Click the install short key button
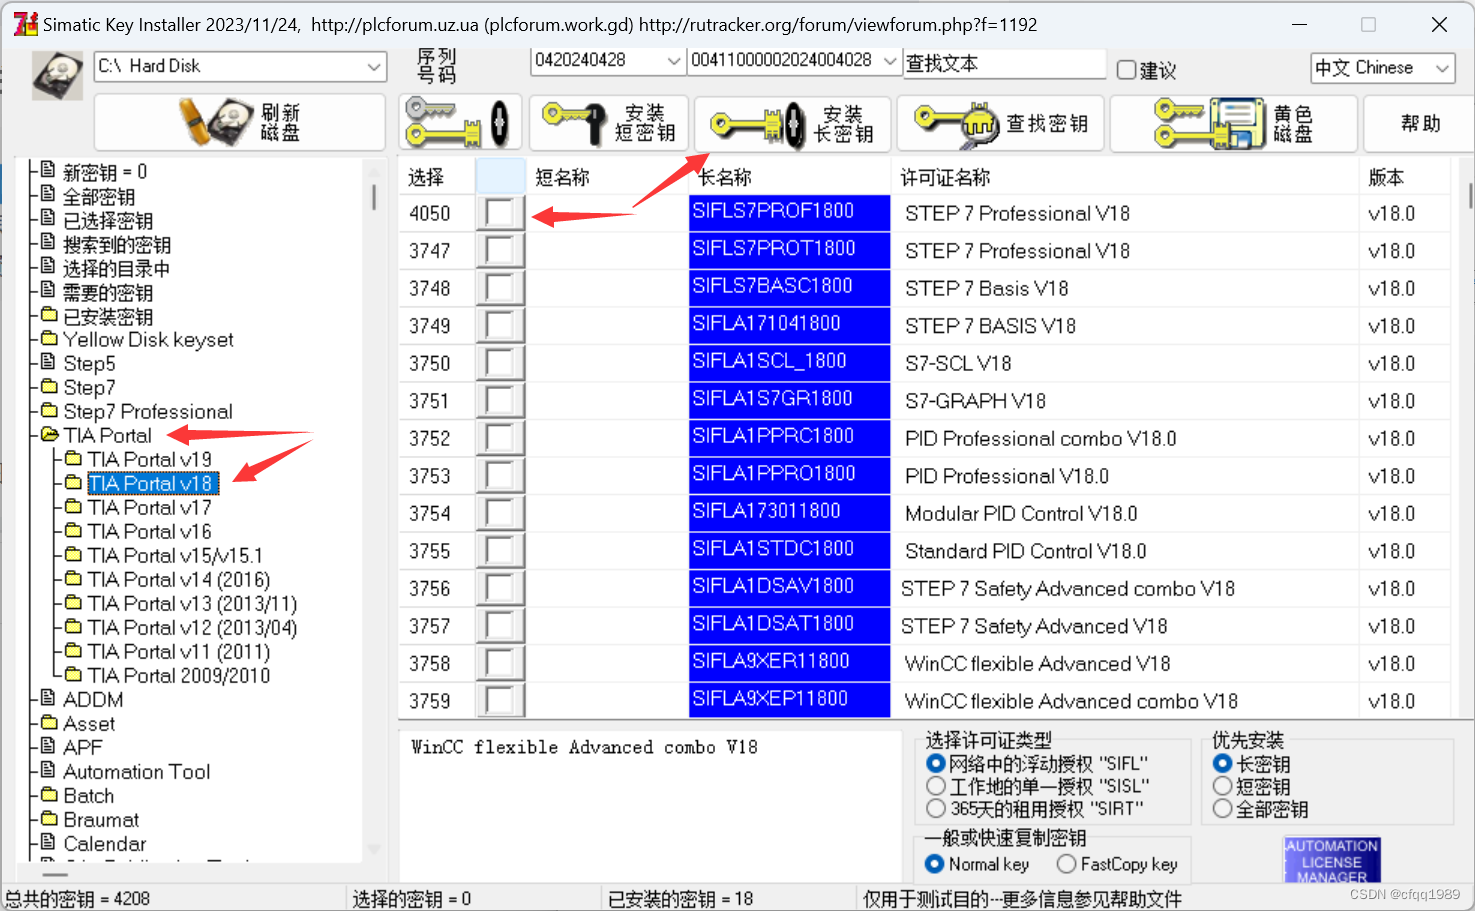Viewport: 1475px width, 911px height. click(x=609, y=123)
